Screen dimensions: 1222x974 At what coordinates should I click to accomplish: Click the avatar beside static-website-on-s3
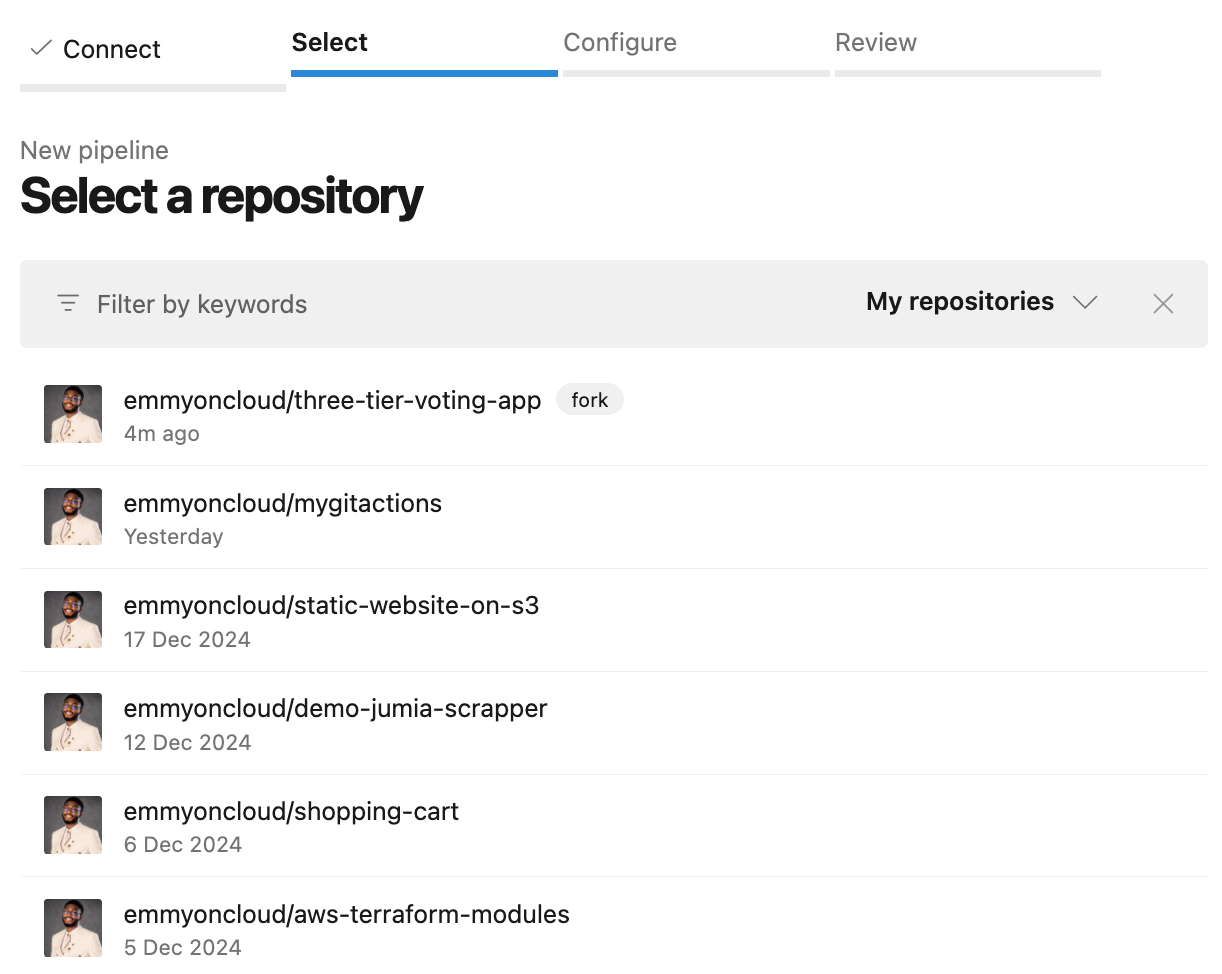[x=73, y=620]
